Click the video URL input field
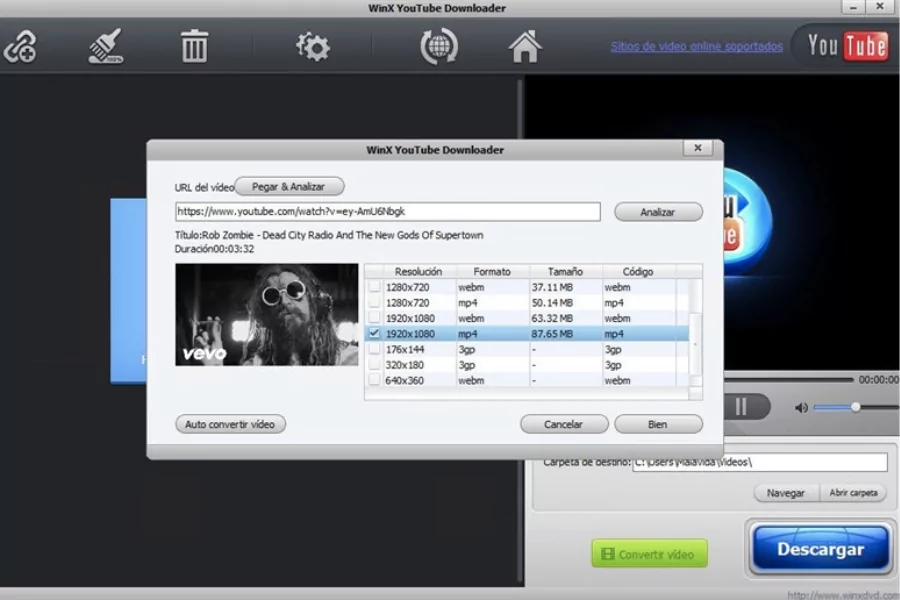The width and height of the screenshot is (900, 600). point(387,211)
